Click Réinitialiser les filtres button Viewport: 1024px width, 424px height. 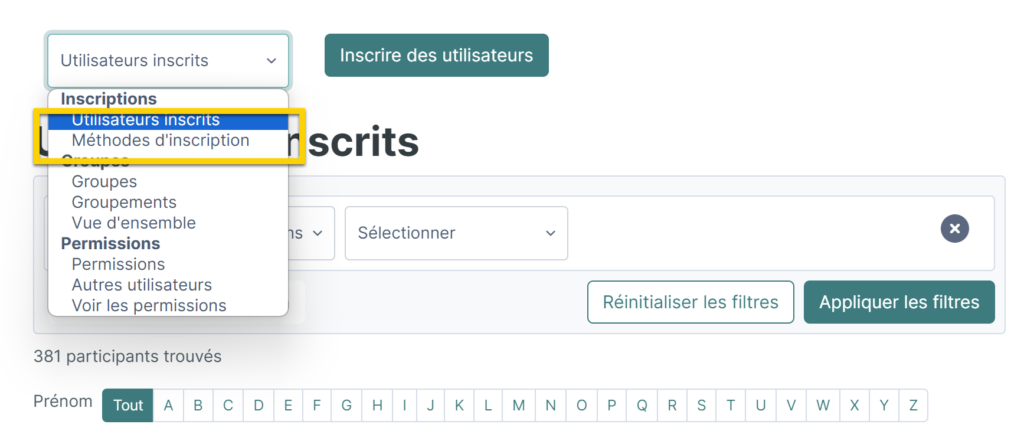point(690,302)
